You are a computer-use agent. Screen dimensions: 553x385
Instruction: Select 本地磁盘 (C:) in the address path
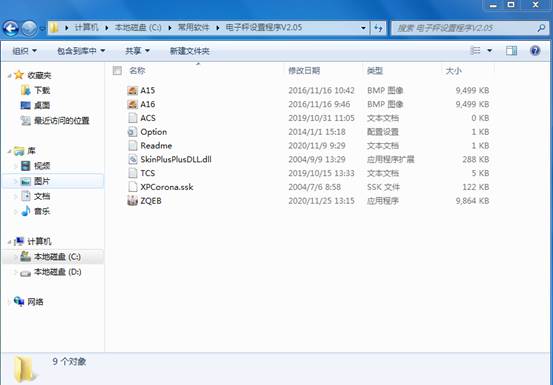click(x=138, y=28)
